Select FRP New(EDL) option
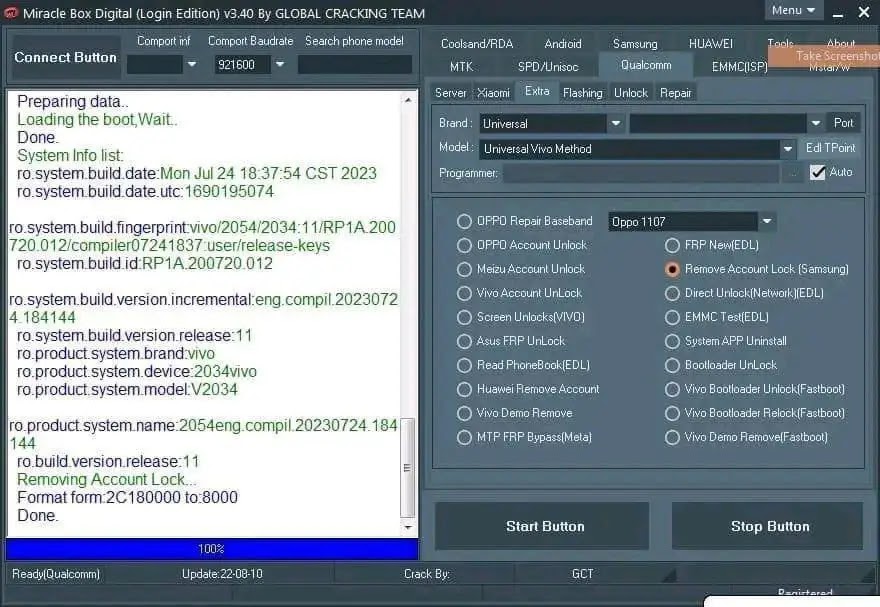880x607 pixels. (672, 246)
